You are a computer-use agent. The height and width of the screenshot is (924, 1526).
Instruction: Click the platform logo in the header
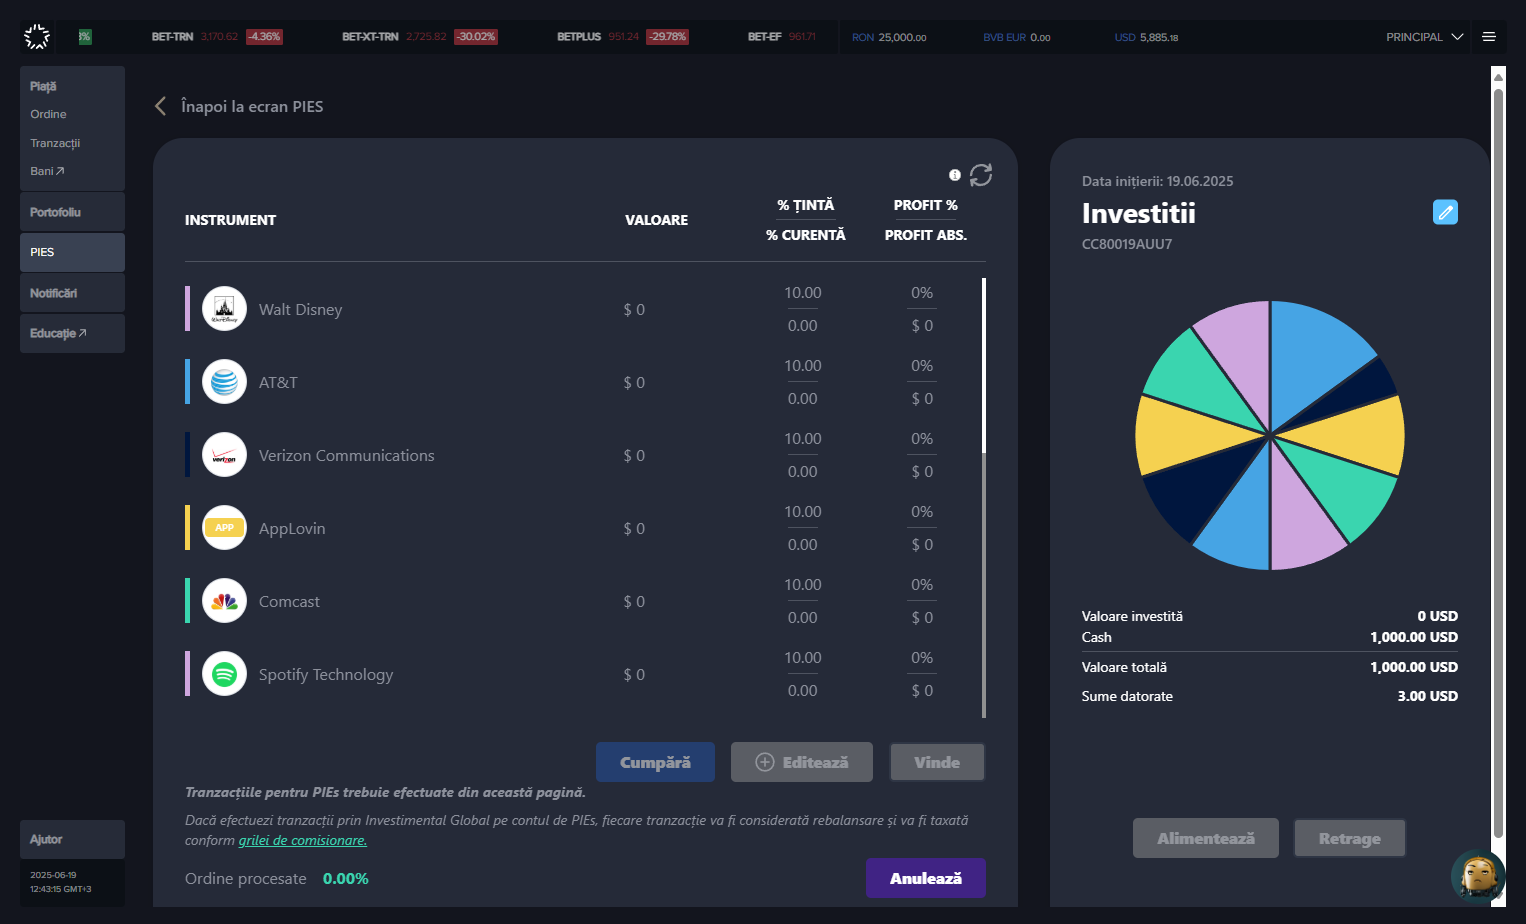click(37, 37)
